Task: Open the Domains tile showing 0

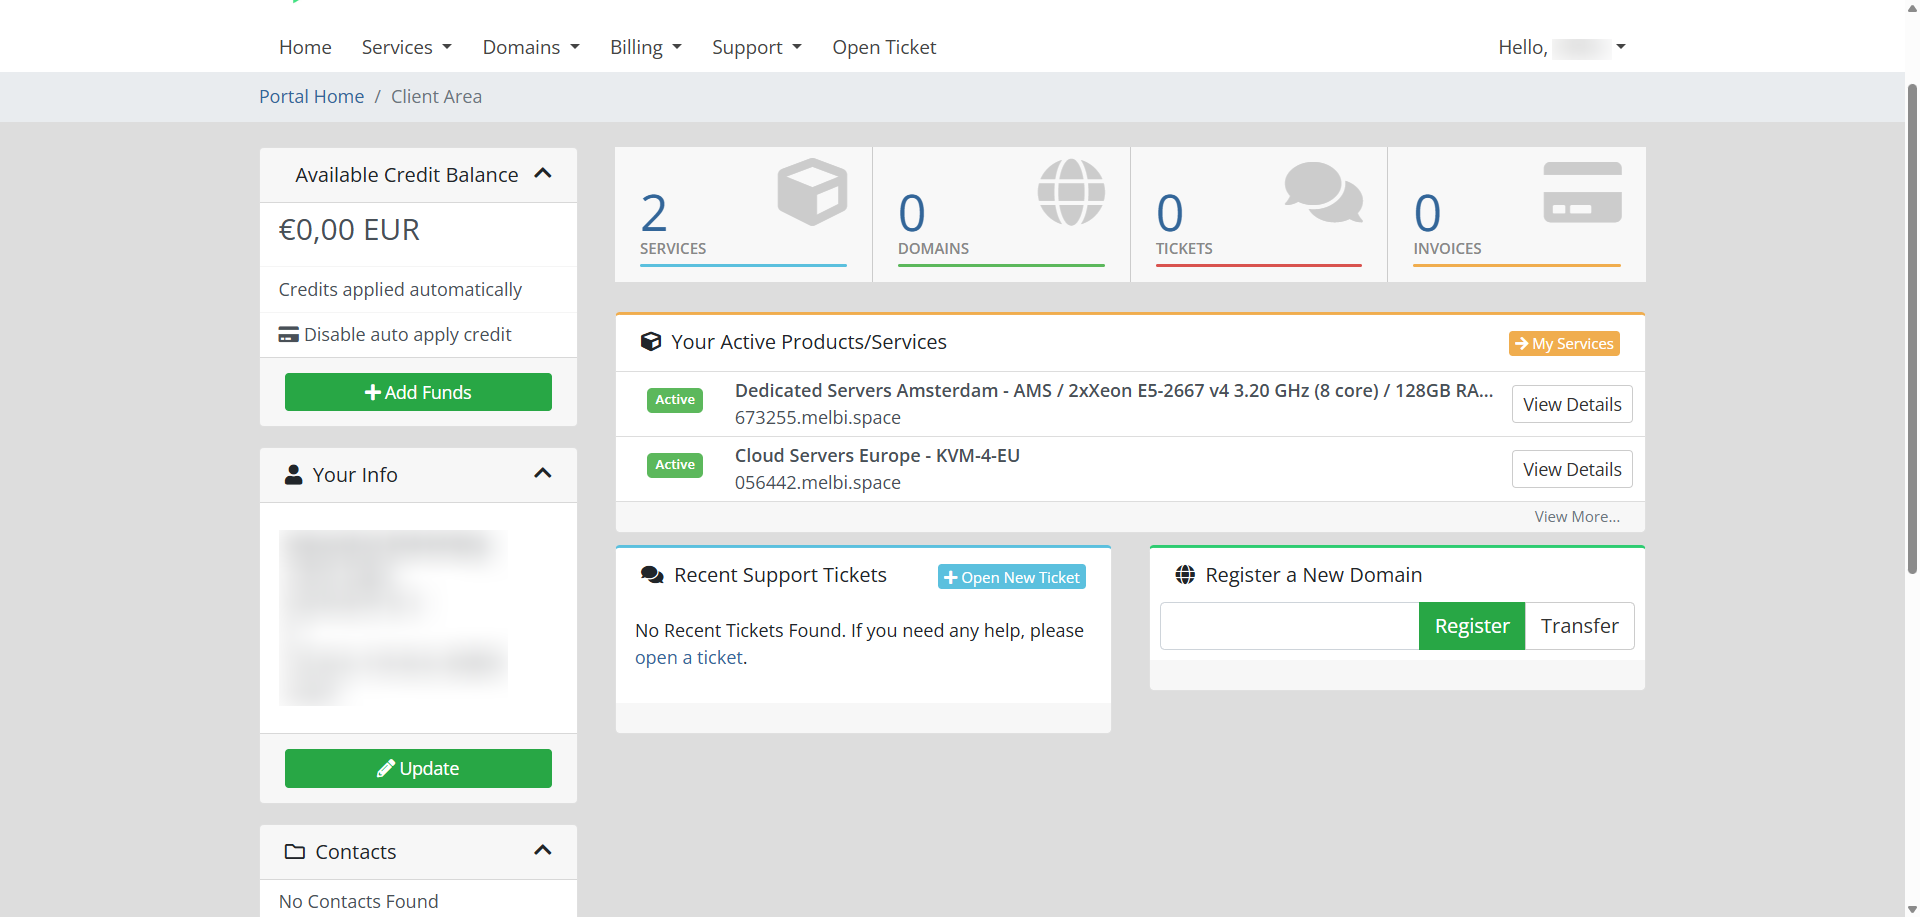Action: [1001, 214]
